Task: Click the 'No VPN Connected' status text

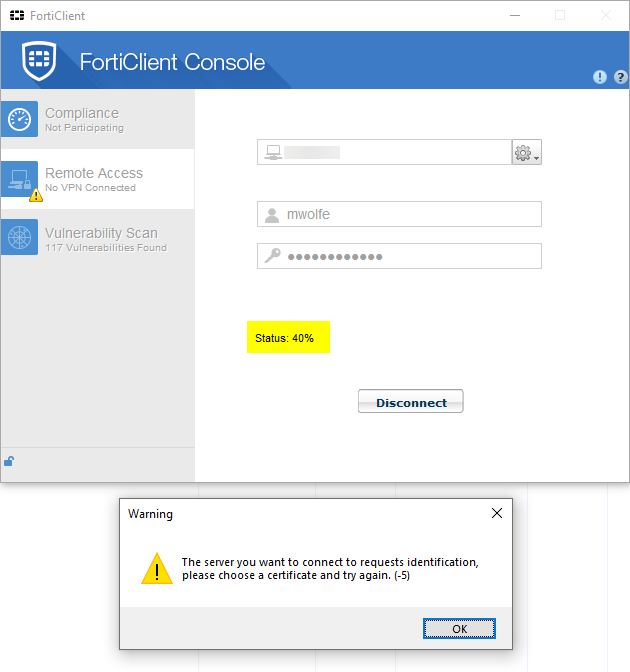Action: click(x=90, y=188)
